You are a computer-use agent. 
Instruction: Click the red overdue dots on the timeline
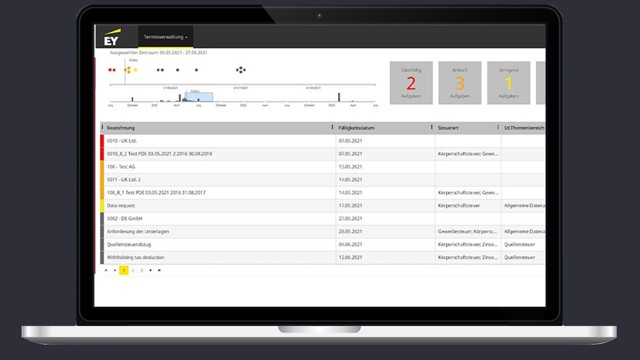coord(112,70)
